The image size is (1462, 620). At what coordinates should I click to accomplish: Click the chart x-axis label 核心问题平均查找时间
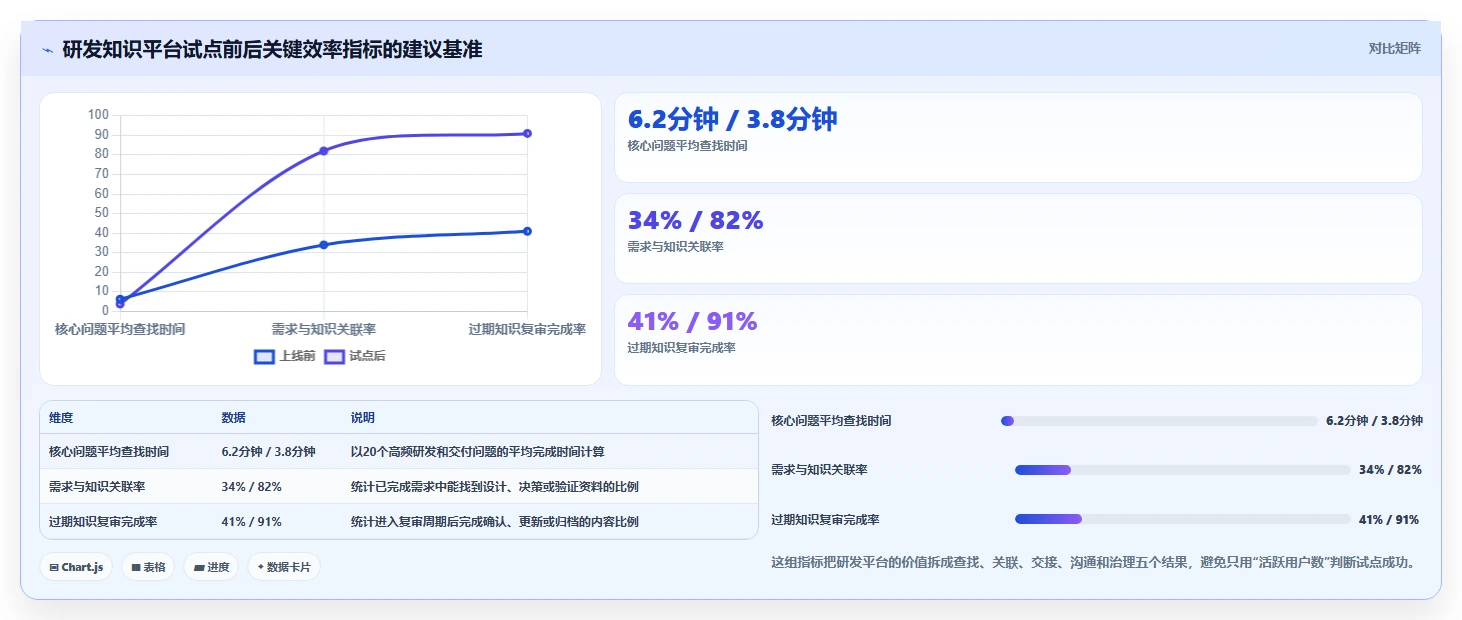(x=120, y=329)
